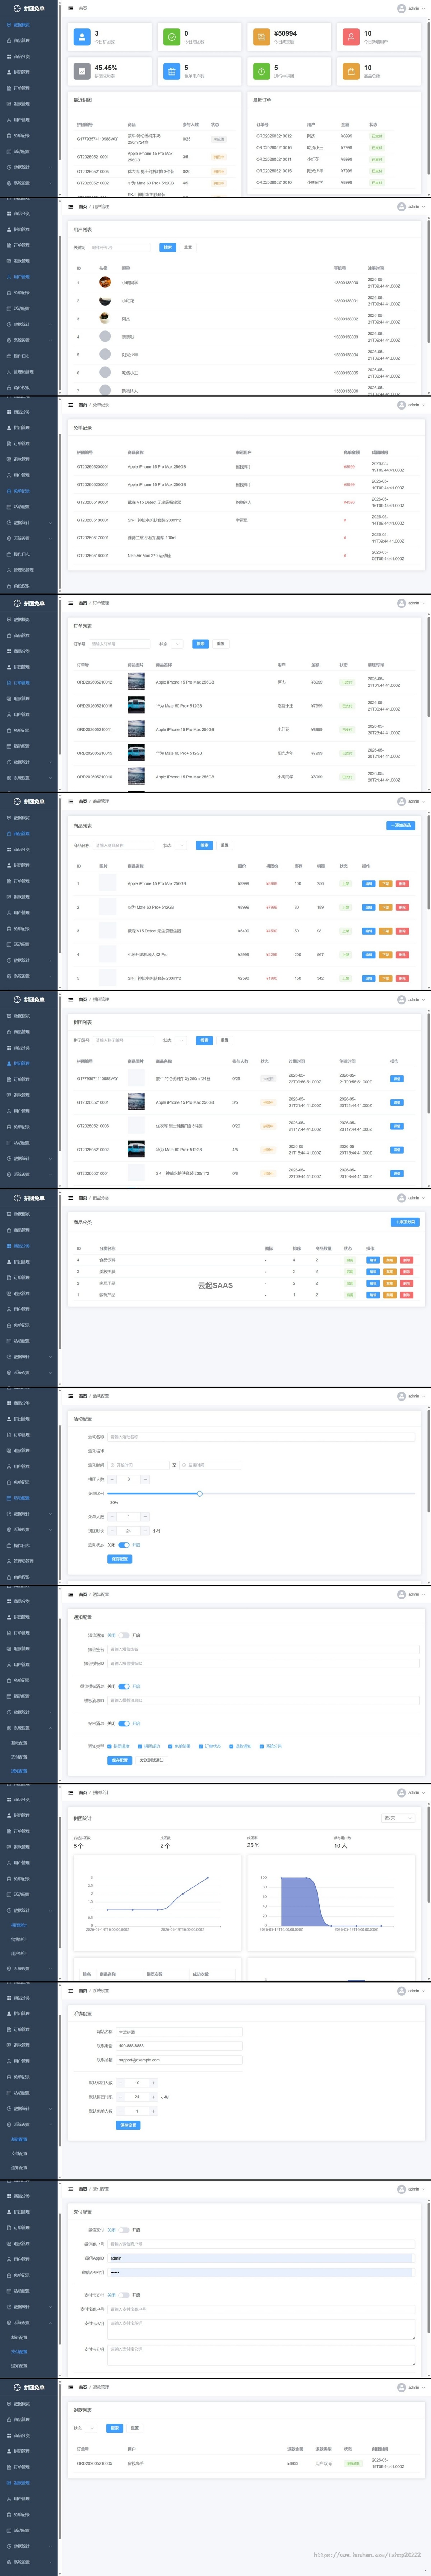
Task: Open 状态 dropdown on the 商品列表 filter
Action: coord(181,845)
